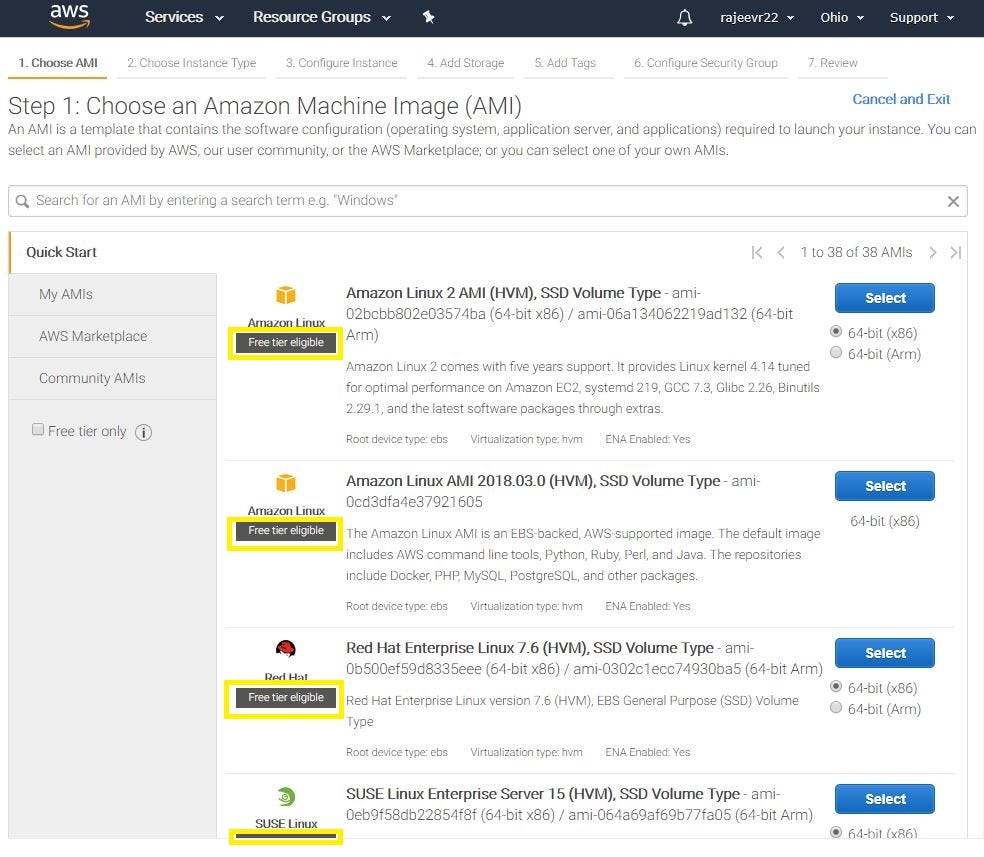Click the SUSE Linux logo icon
This screenshot has height=857, width=984.
point(284,796)
